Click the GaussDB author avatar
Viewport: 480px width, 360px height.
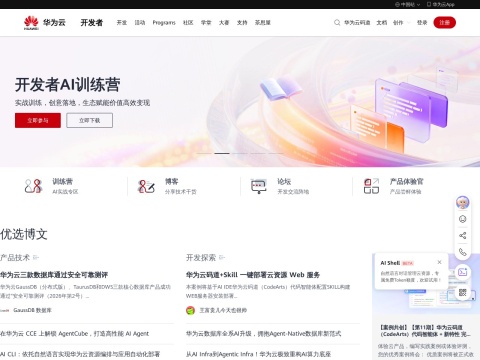(4, 310)
